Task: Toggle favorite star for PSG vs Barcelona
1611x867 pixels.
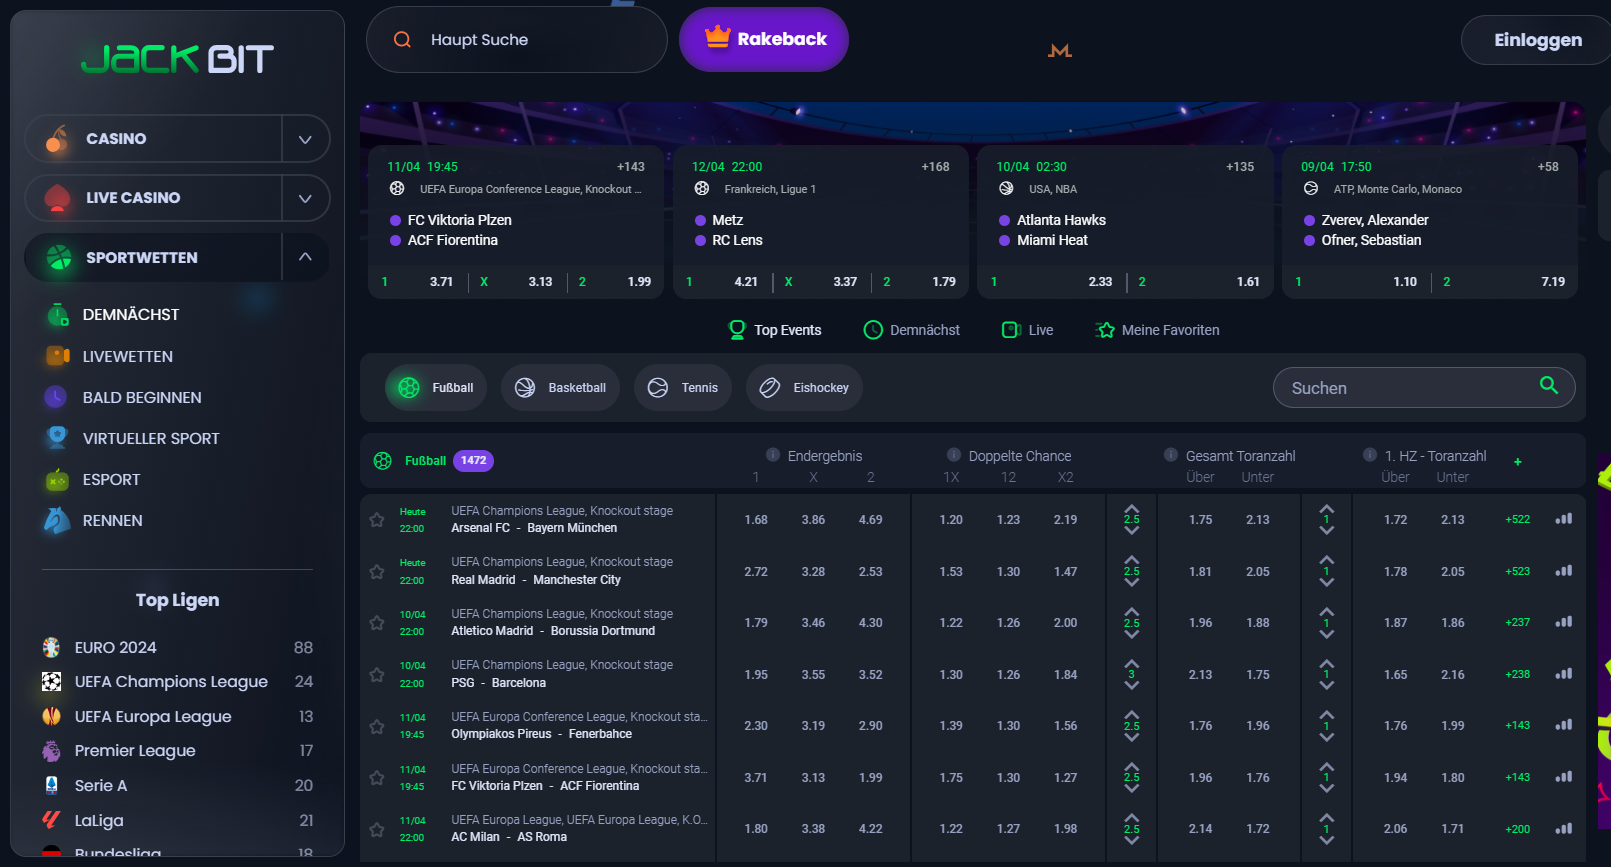Action: point(377,675)
